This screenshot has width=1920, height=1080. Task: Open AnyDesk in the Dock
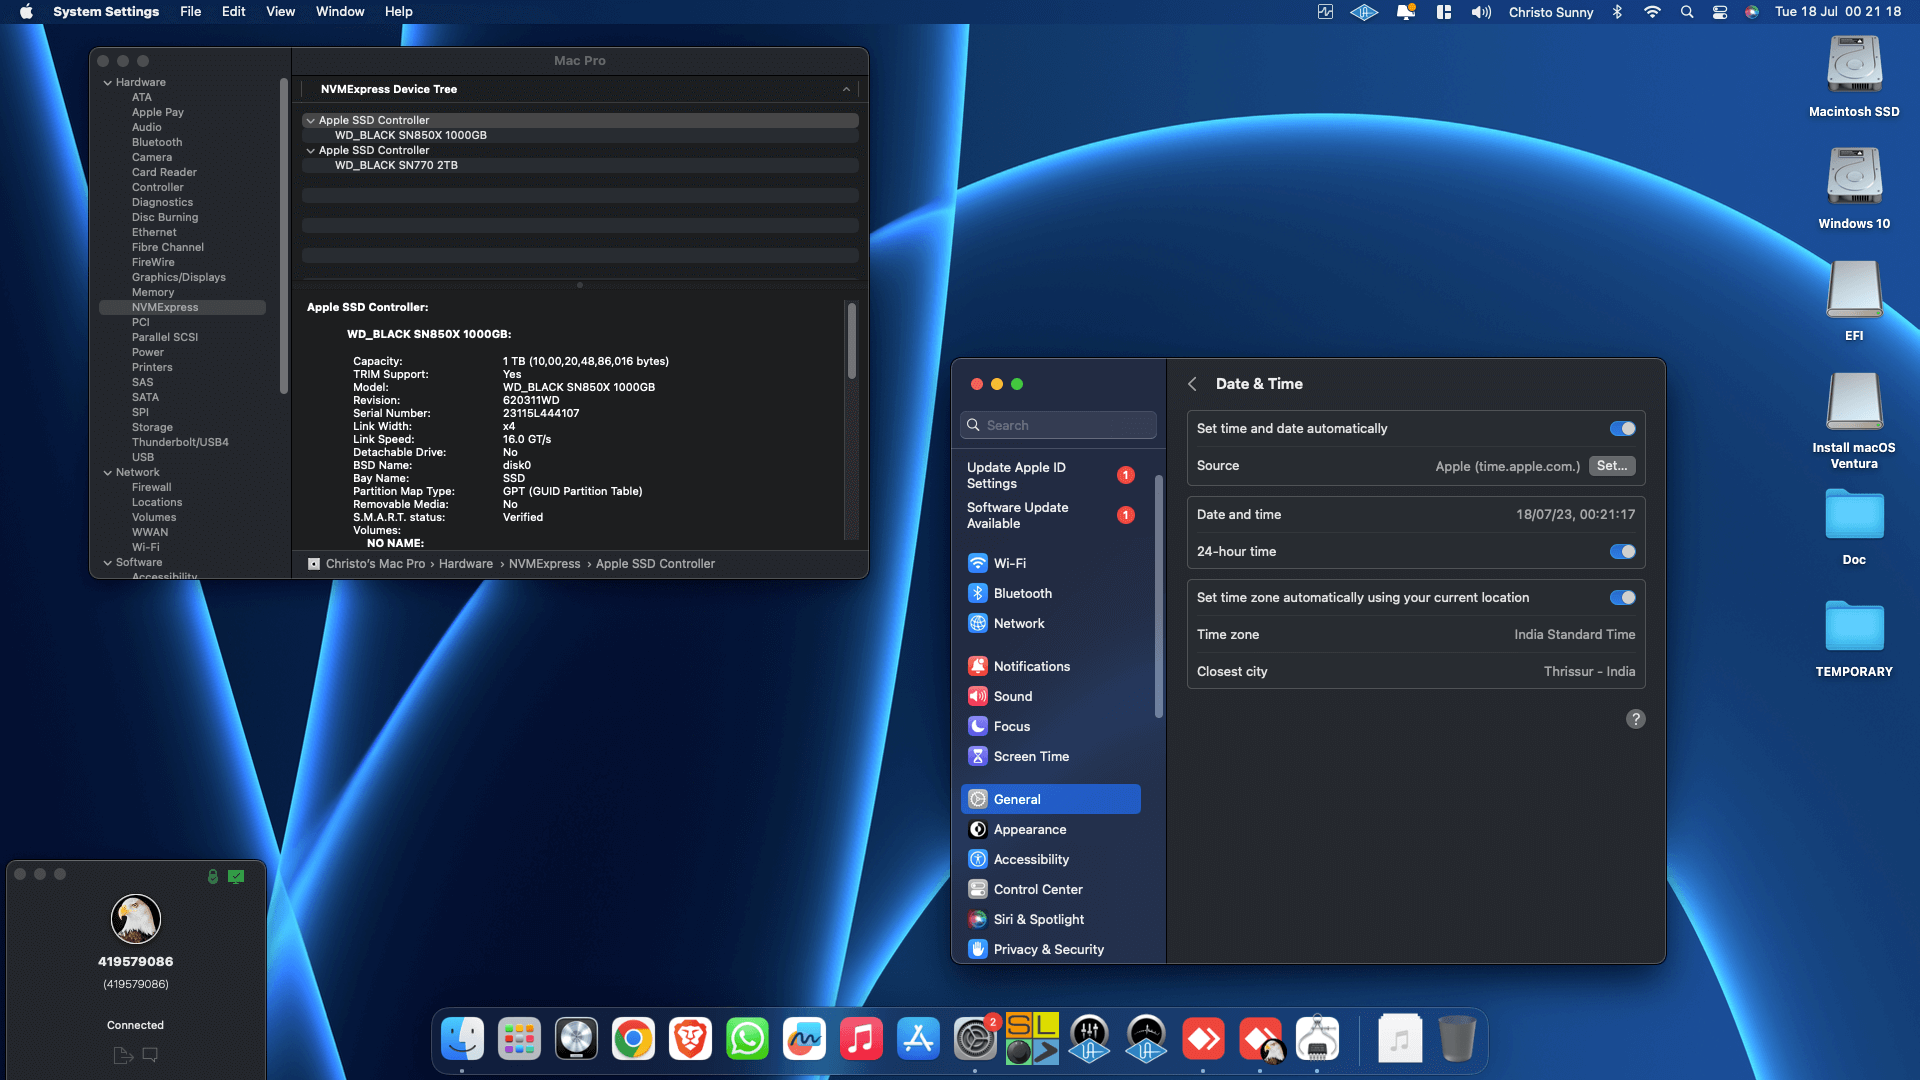1203,1040
